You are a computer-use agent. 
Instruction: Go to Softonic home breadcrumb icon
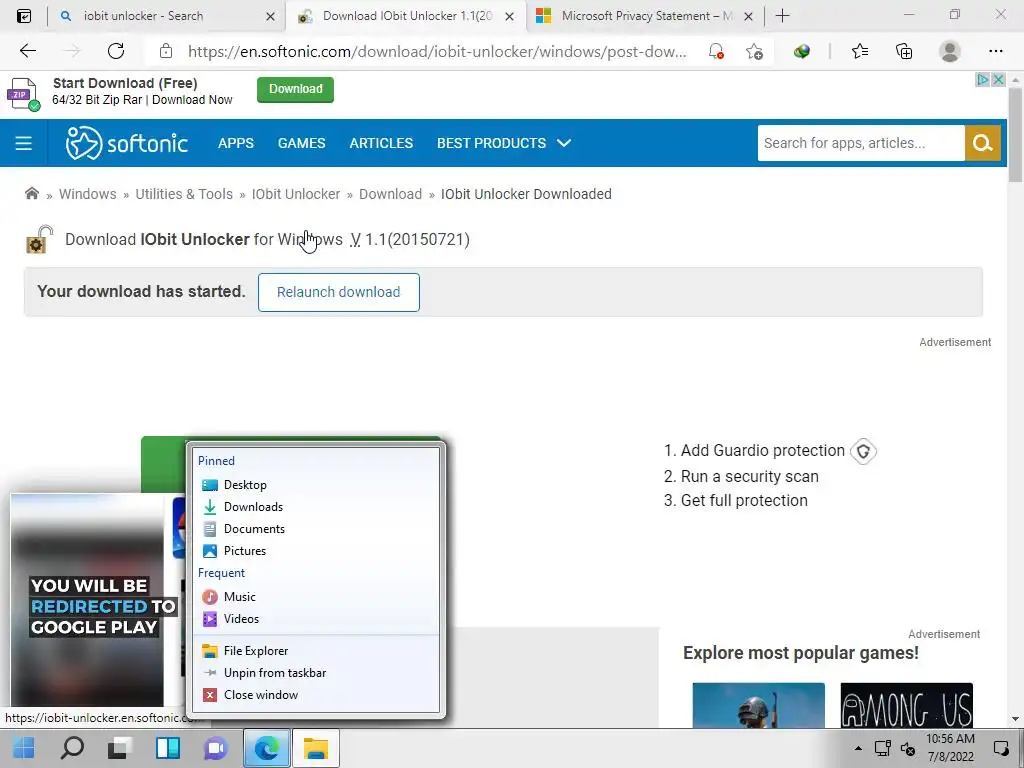[31, 193]
